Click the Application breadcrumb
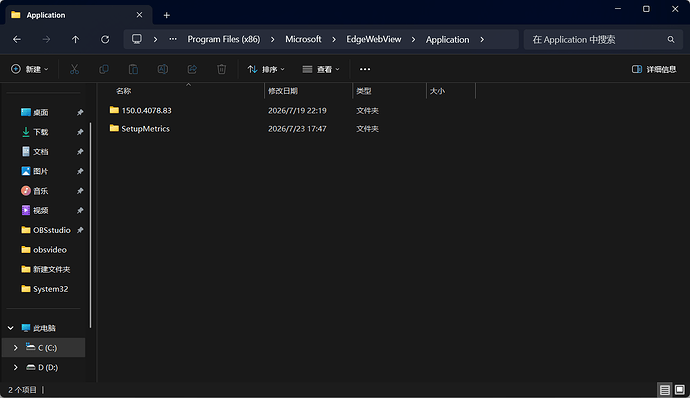The height and width of the screenshot is (398, 690). pos(448,40)
